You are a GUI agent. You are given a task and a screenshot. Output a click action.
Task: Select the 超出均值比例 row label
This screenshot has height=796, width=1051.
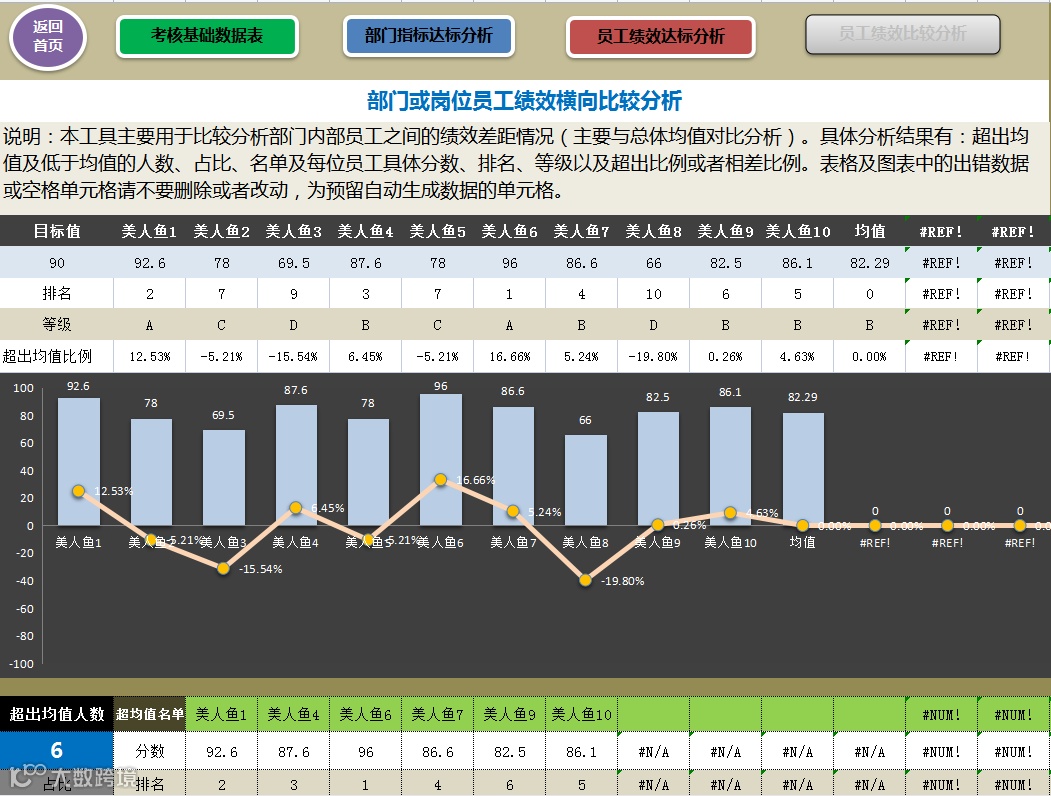[x=57, y=356]
